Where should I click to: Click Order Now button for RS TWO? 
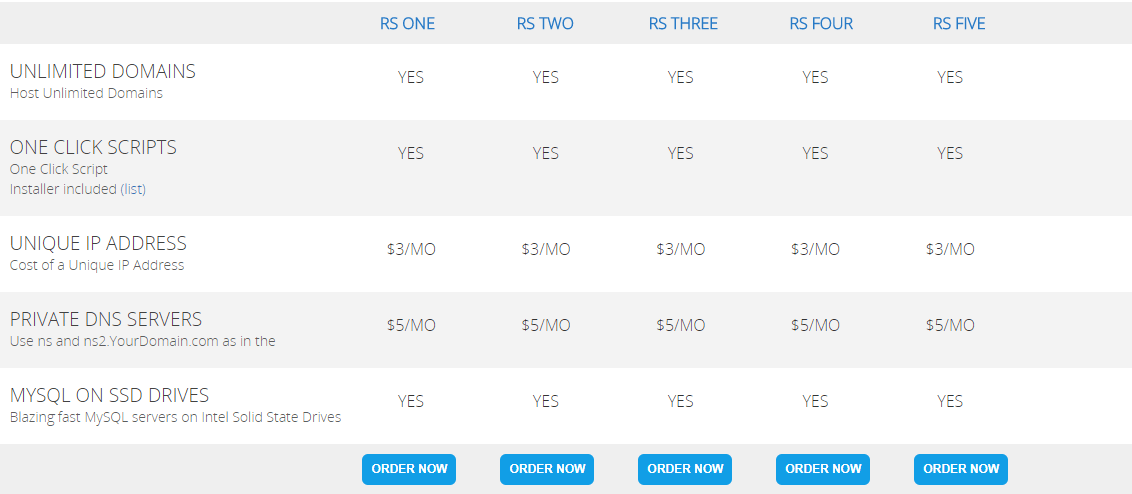point(547,469)
